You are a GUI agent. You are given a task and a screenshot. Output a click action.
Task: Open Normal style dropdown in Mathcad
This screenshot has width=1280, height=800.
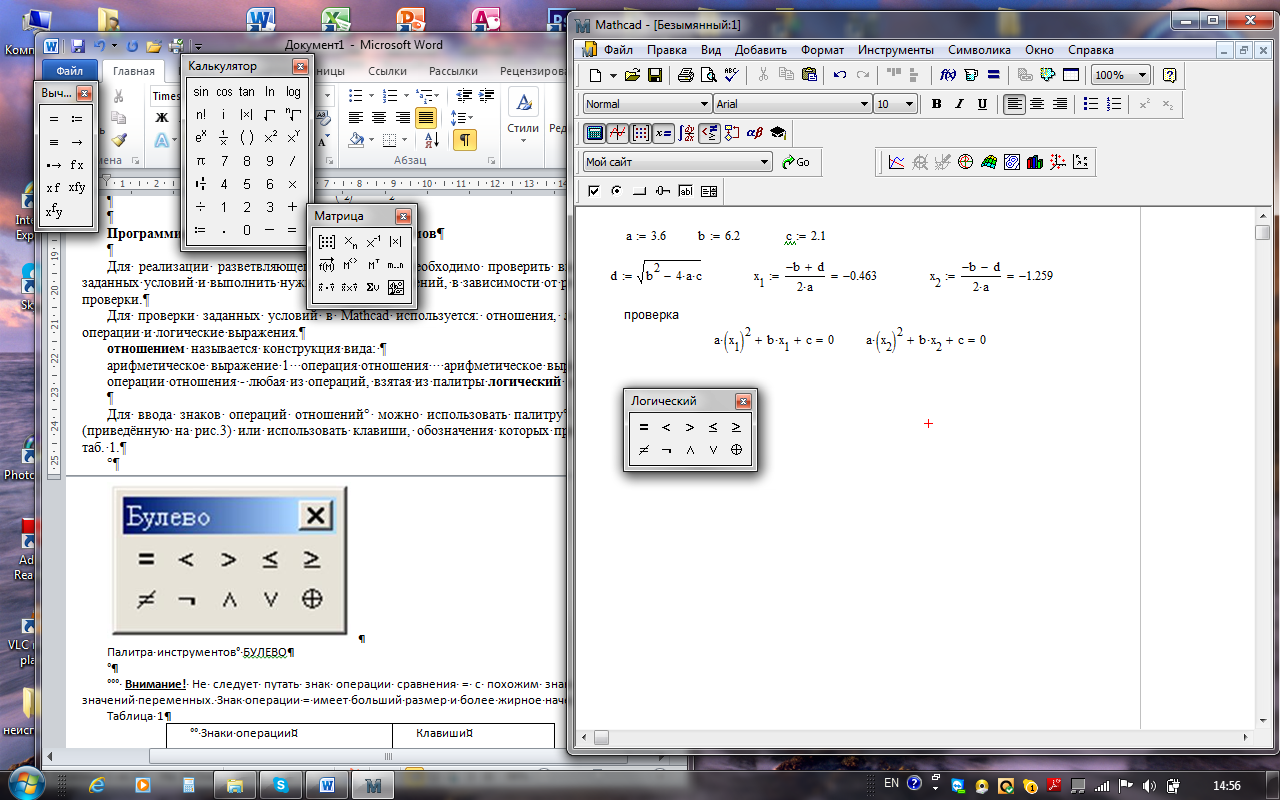[x=703, y=104]
